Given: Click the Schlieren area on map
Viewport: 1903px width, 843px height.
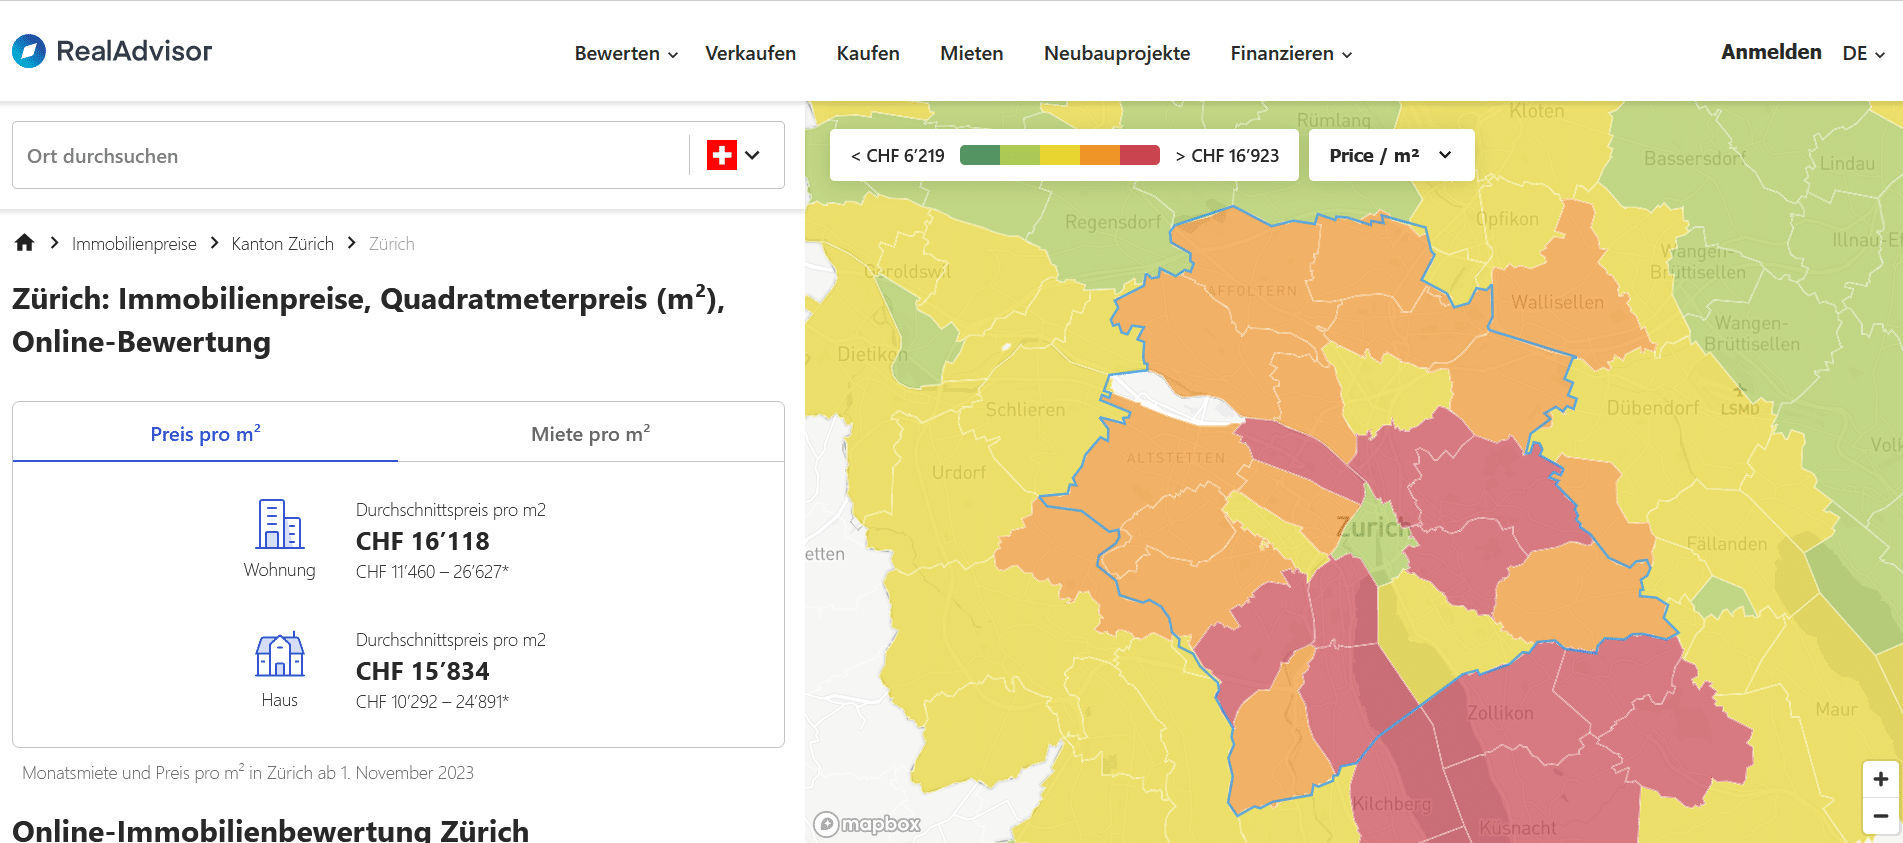Looking at the screenshot, I should tap(1025, 410).
